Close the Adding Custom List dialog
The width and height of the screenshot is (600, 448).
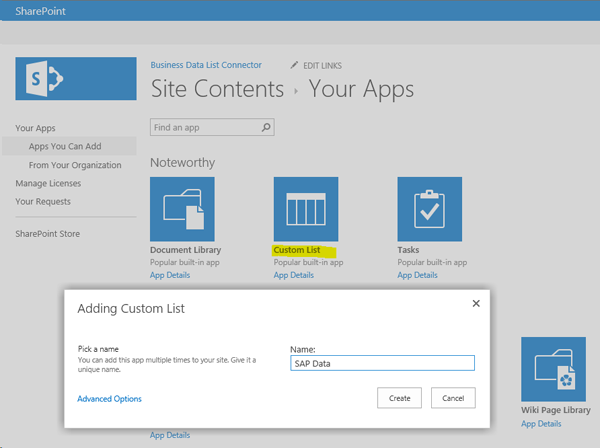(475, 303)
